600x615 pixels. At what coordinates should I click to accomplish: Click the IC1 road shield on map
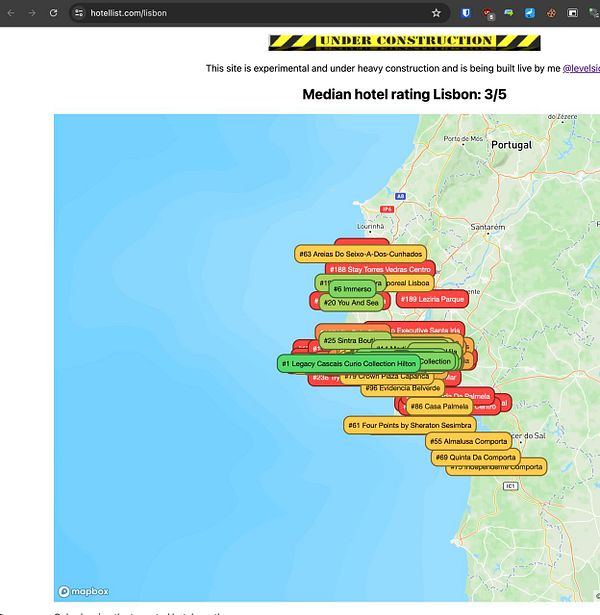point(511,486)
